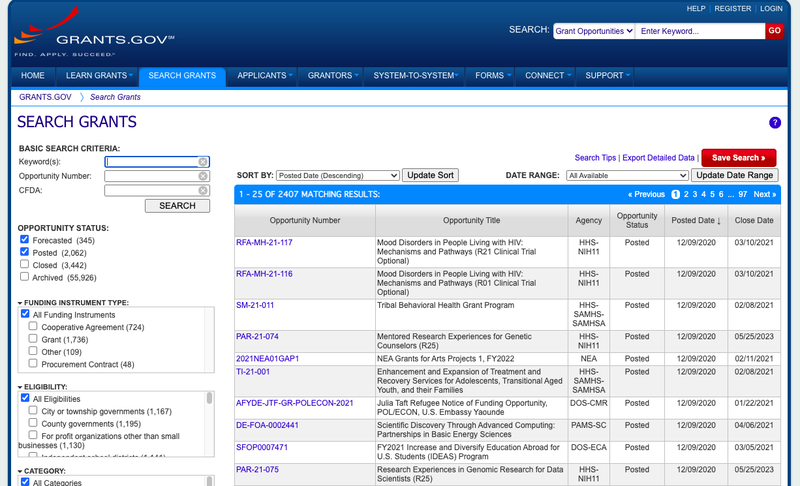Check the Other (109) checkbox
The image size is (800, 486).
tap(33, 351)
